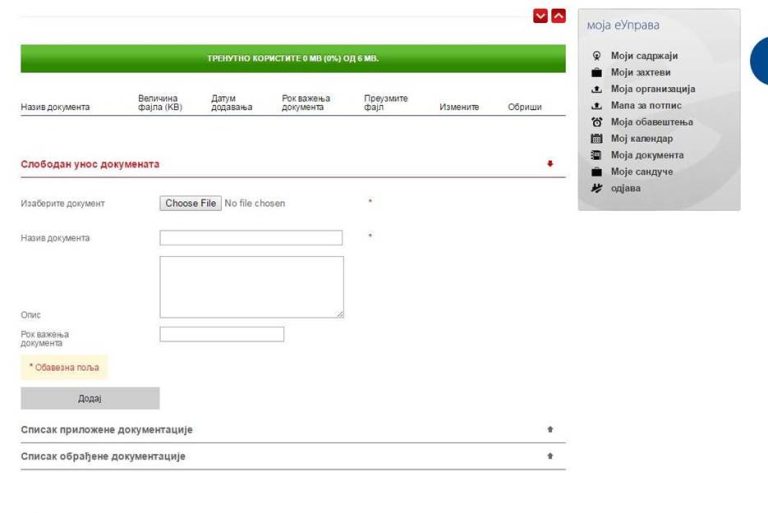Image resolution: width=768 pixels, height=513 pixels.
Task: Select the Рок важења документа input field
Action: (x=221, y=334)
